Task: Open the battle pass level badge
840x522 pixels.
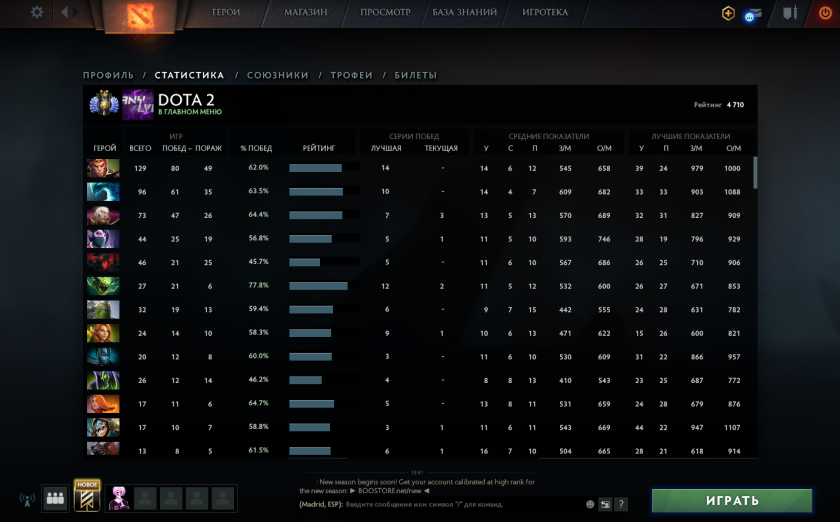Action: pyautogui.click(x=104, y=104)
